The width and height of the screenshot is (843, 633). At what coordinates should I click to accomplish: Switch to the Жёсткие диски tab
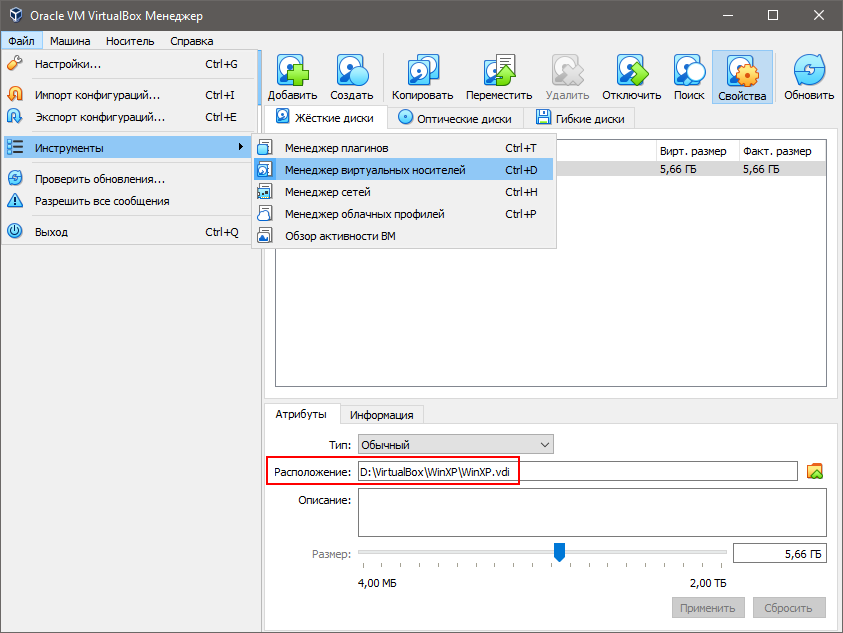(x=326, y=117)
